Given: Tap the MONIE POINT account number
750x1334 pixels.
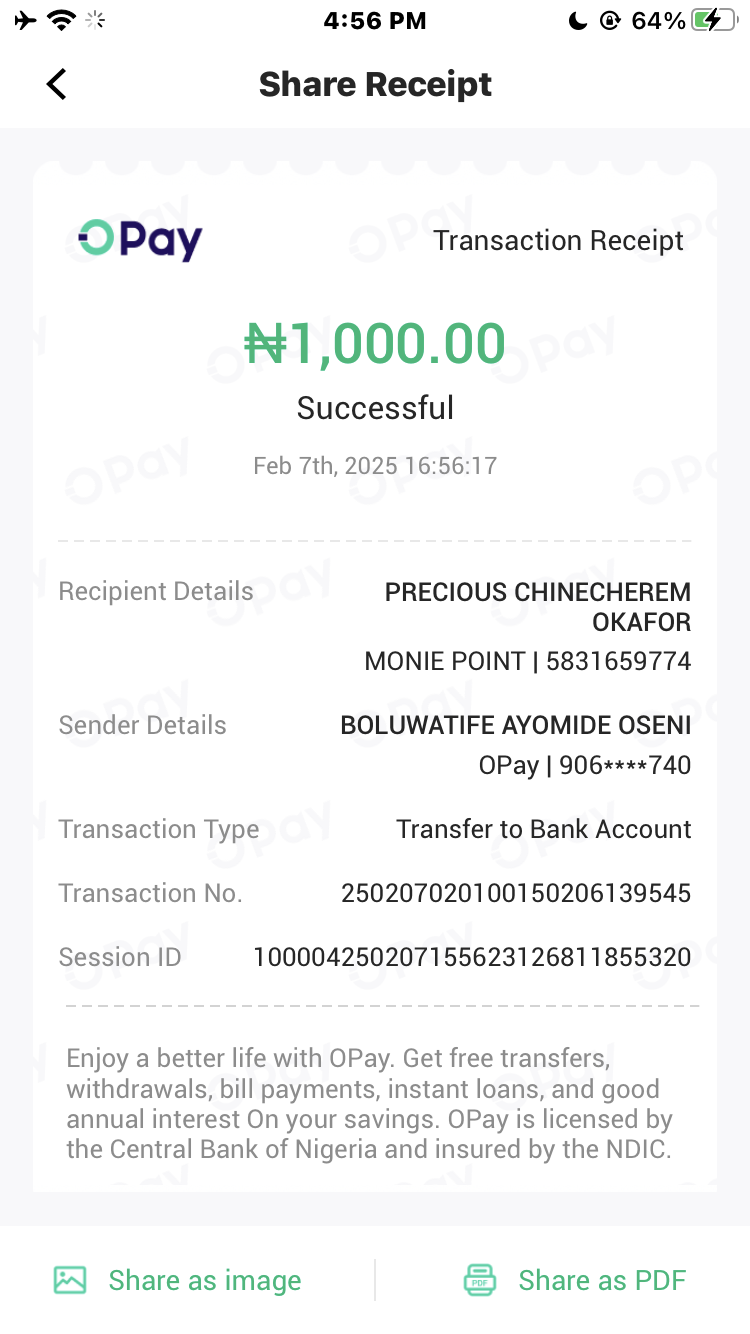Looking at the screenshot, I should click(x=618, y=661).
